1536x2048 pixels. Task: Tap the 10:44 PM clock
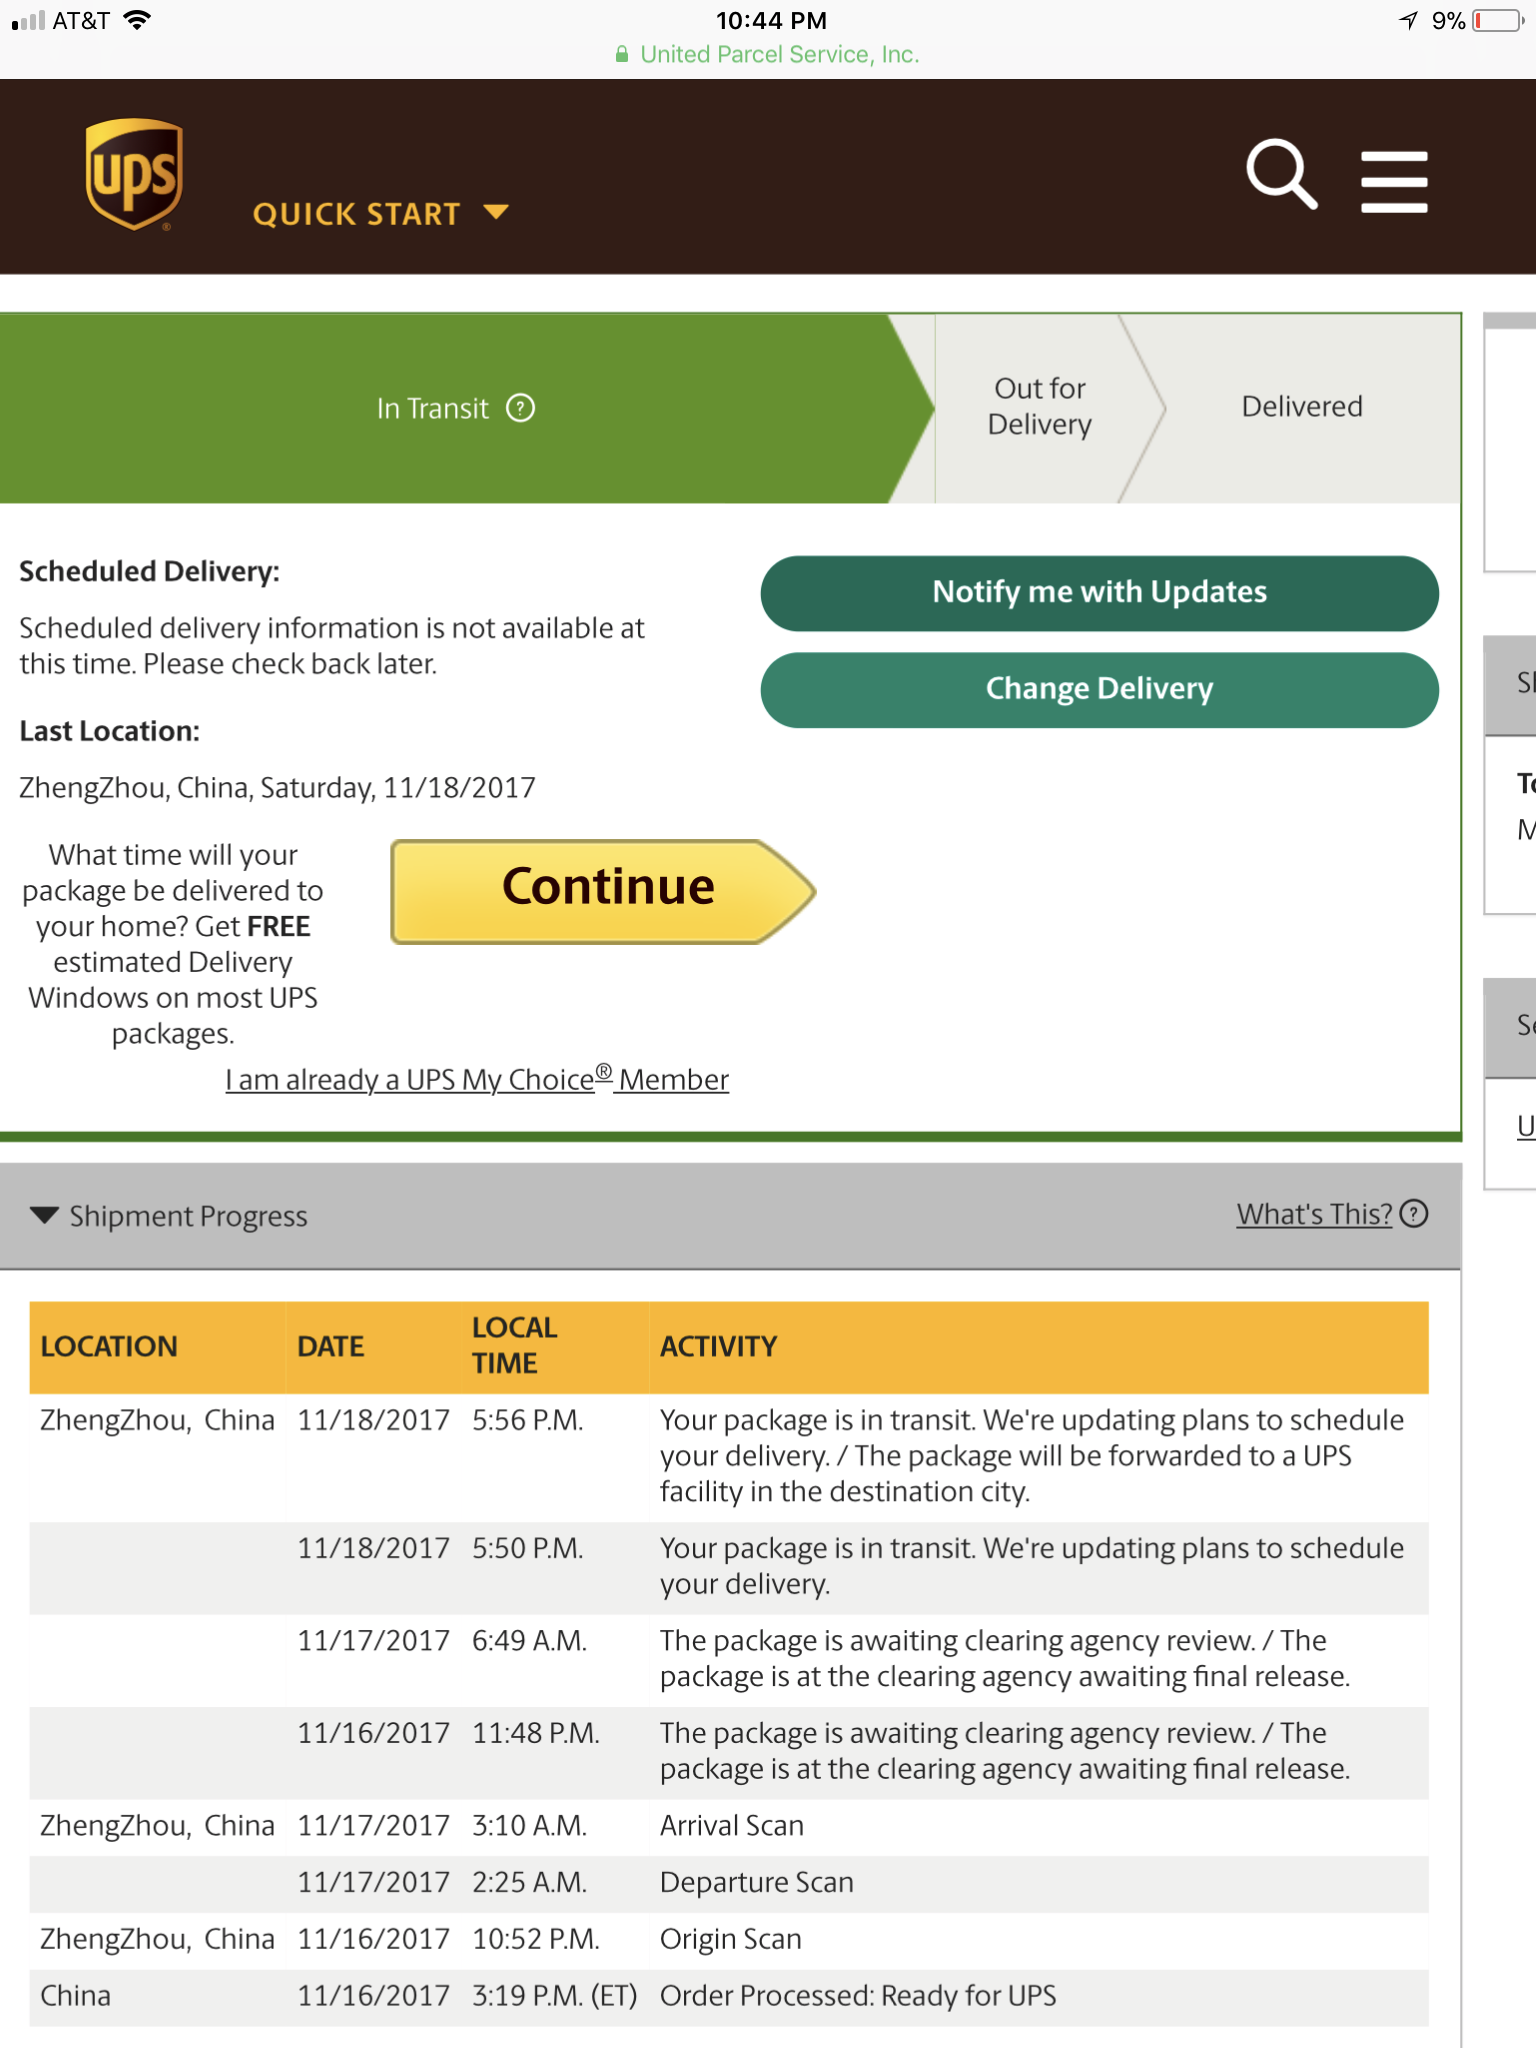click(x=771, y=21)
